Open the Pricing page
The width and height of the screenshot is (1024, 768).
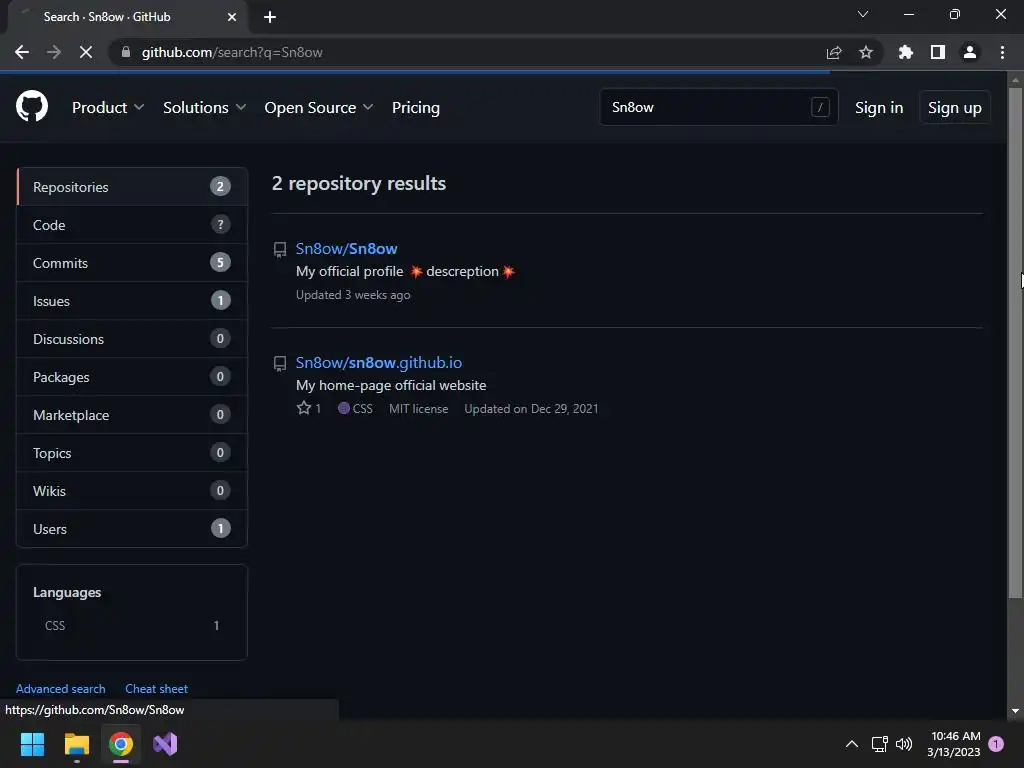[x=415, y=107]
